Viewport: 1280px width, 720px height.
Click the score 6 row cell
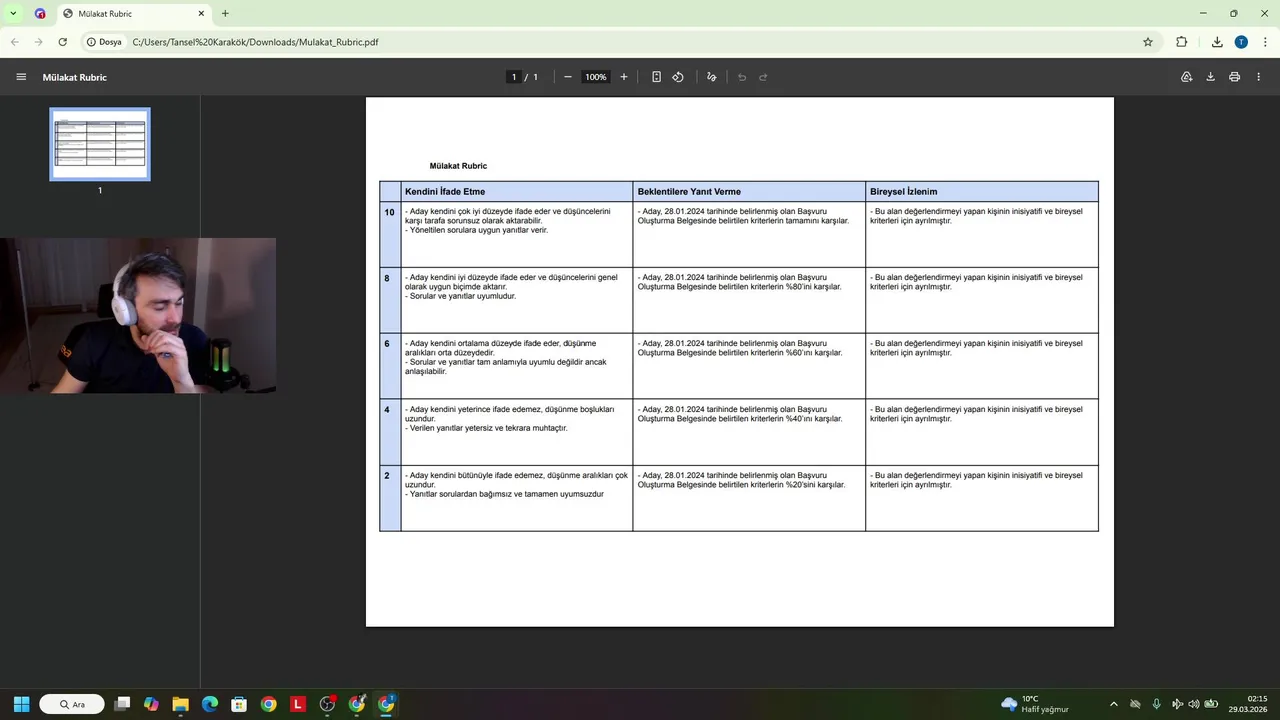(x=390, y=366)
